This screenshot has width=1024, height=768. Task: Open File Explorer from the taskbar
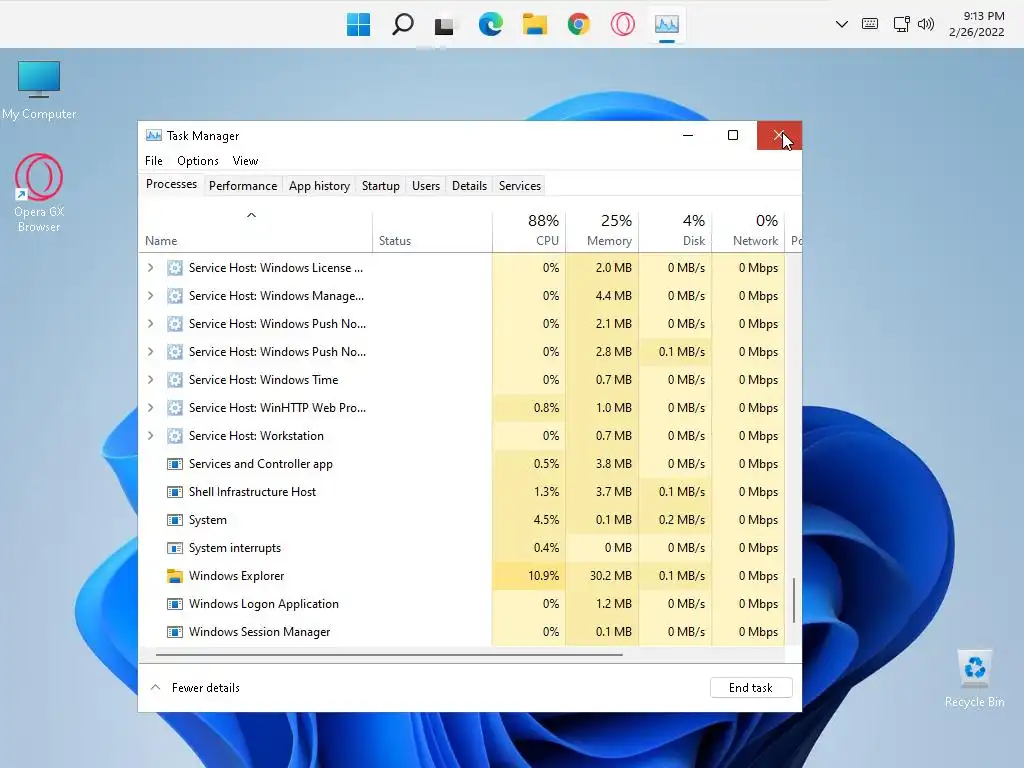534,25
